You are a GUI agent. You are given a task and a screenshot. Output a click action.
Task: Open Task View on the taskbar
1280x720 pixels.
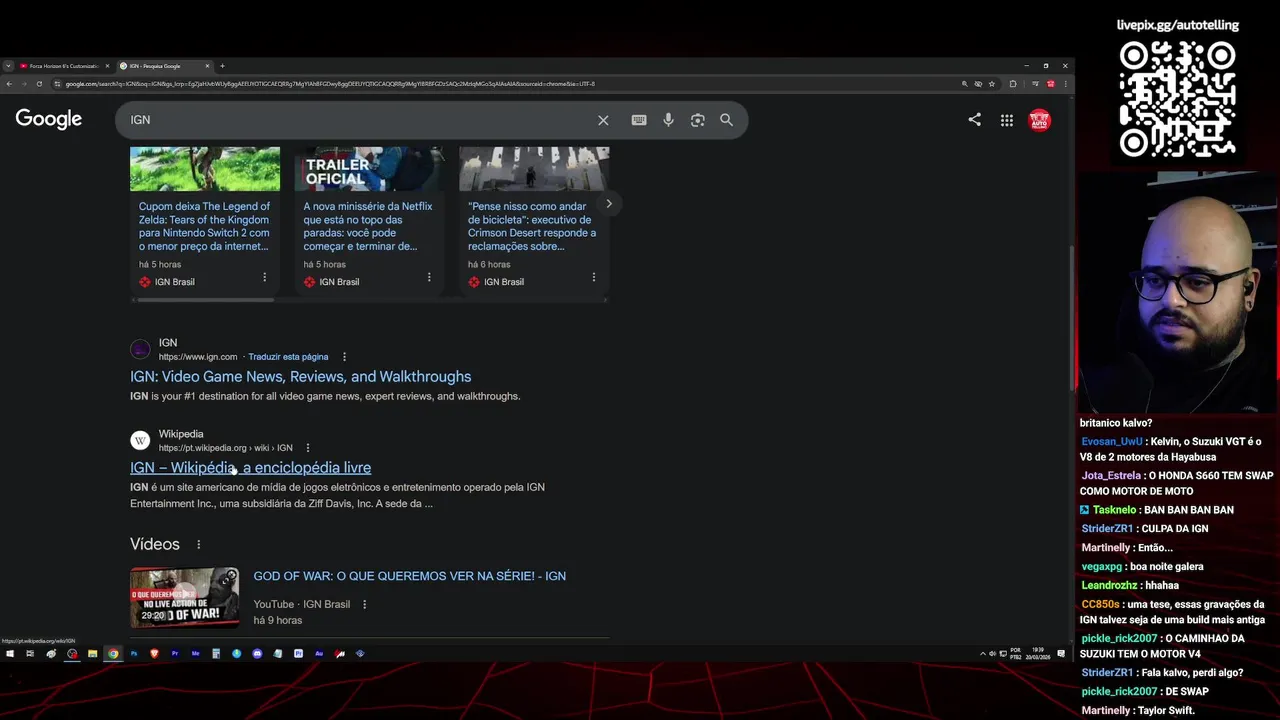(30, 654)
